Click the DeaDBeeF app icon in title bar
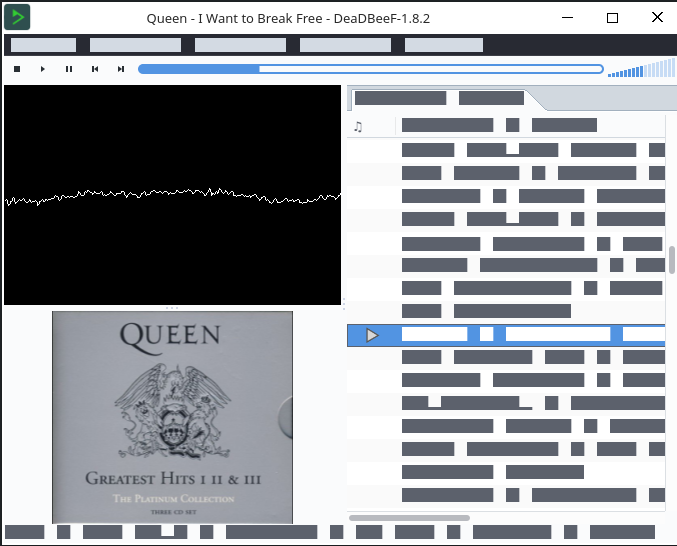This screenshot has width=677, height=546. click(17, 17)
